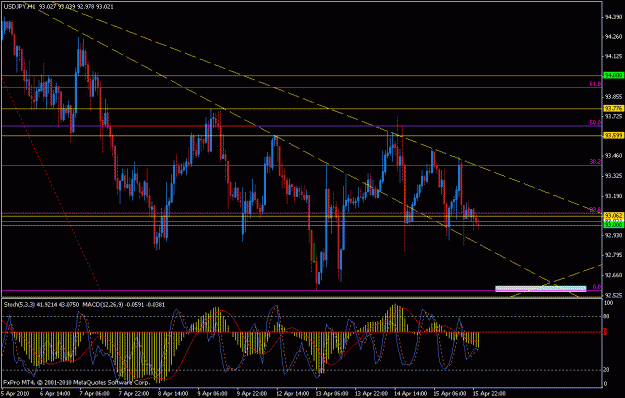Click the 13 Apr 22:00 time label
The width and height of the screenshot is (625, 398).
[371, 394]
